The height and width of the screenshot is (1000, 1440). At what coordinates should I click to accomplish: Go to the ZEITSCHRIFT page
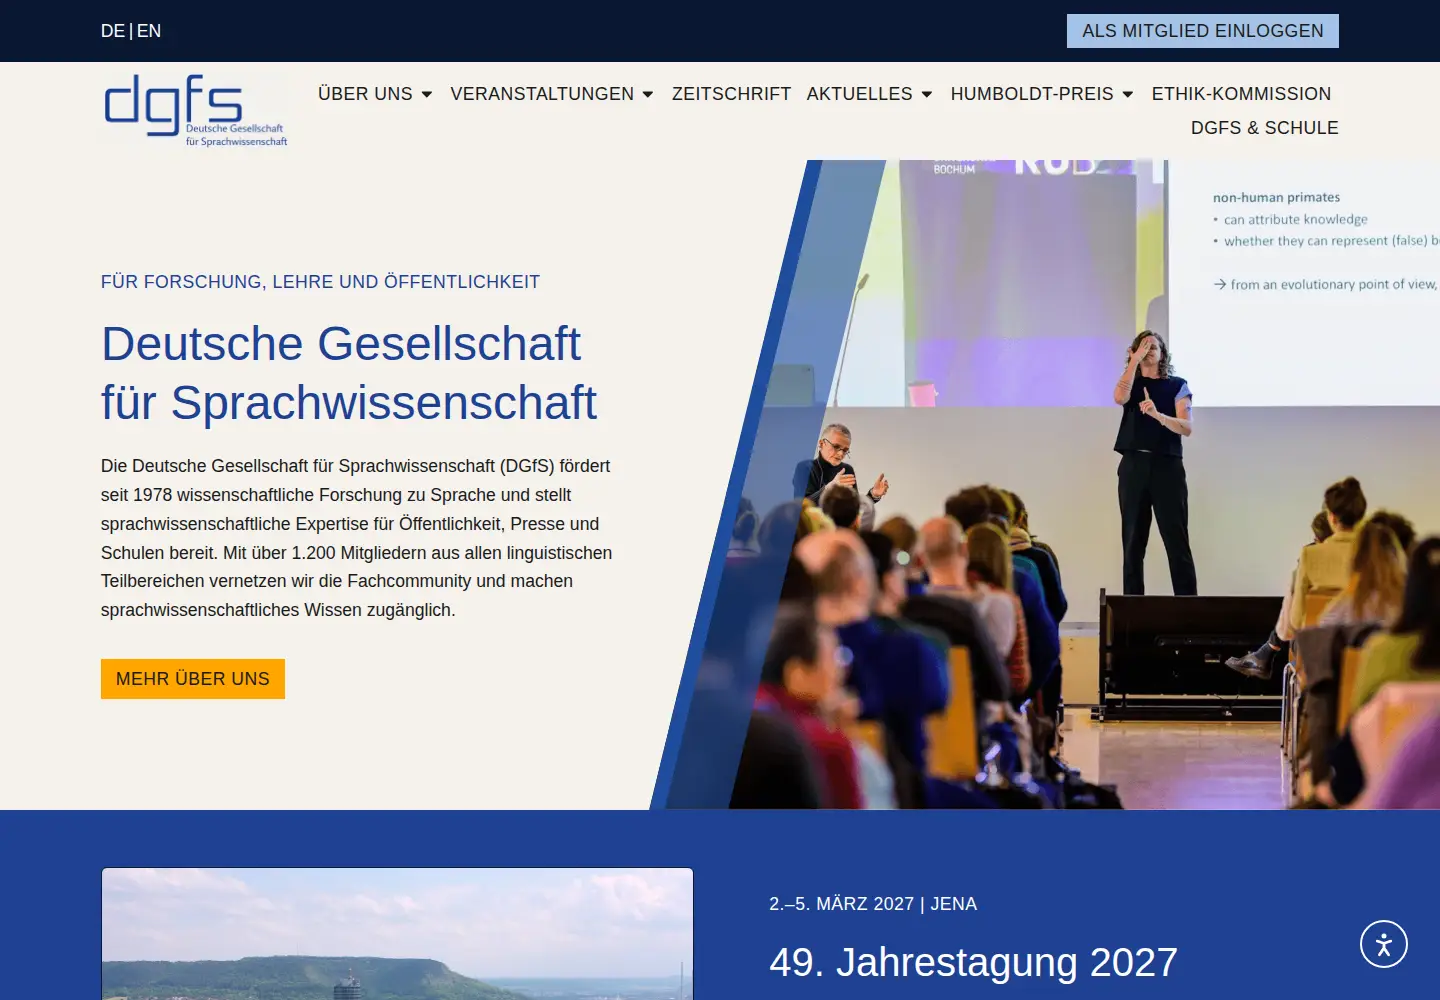pos(731,94)
